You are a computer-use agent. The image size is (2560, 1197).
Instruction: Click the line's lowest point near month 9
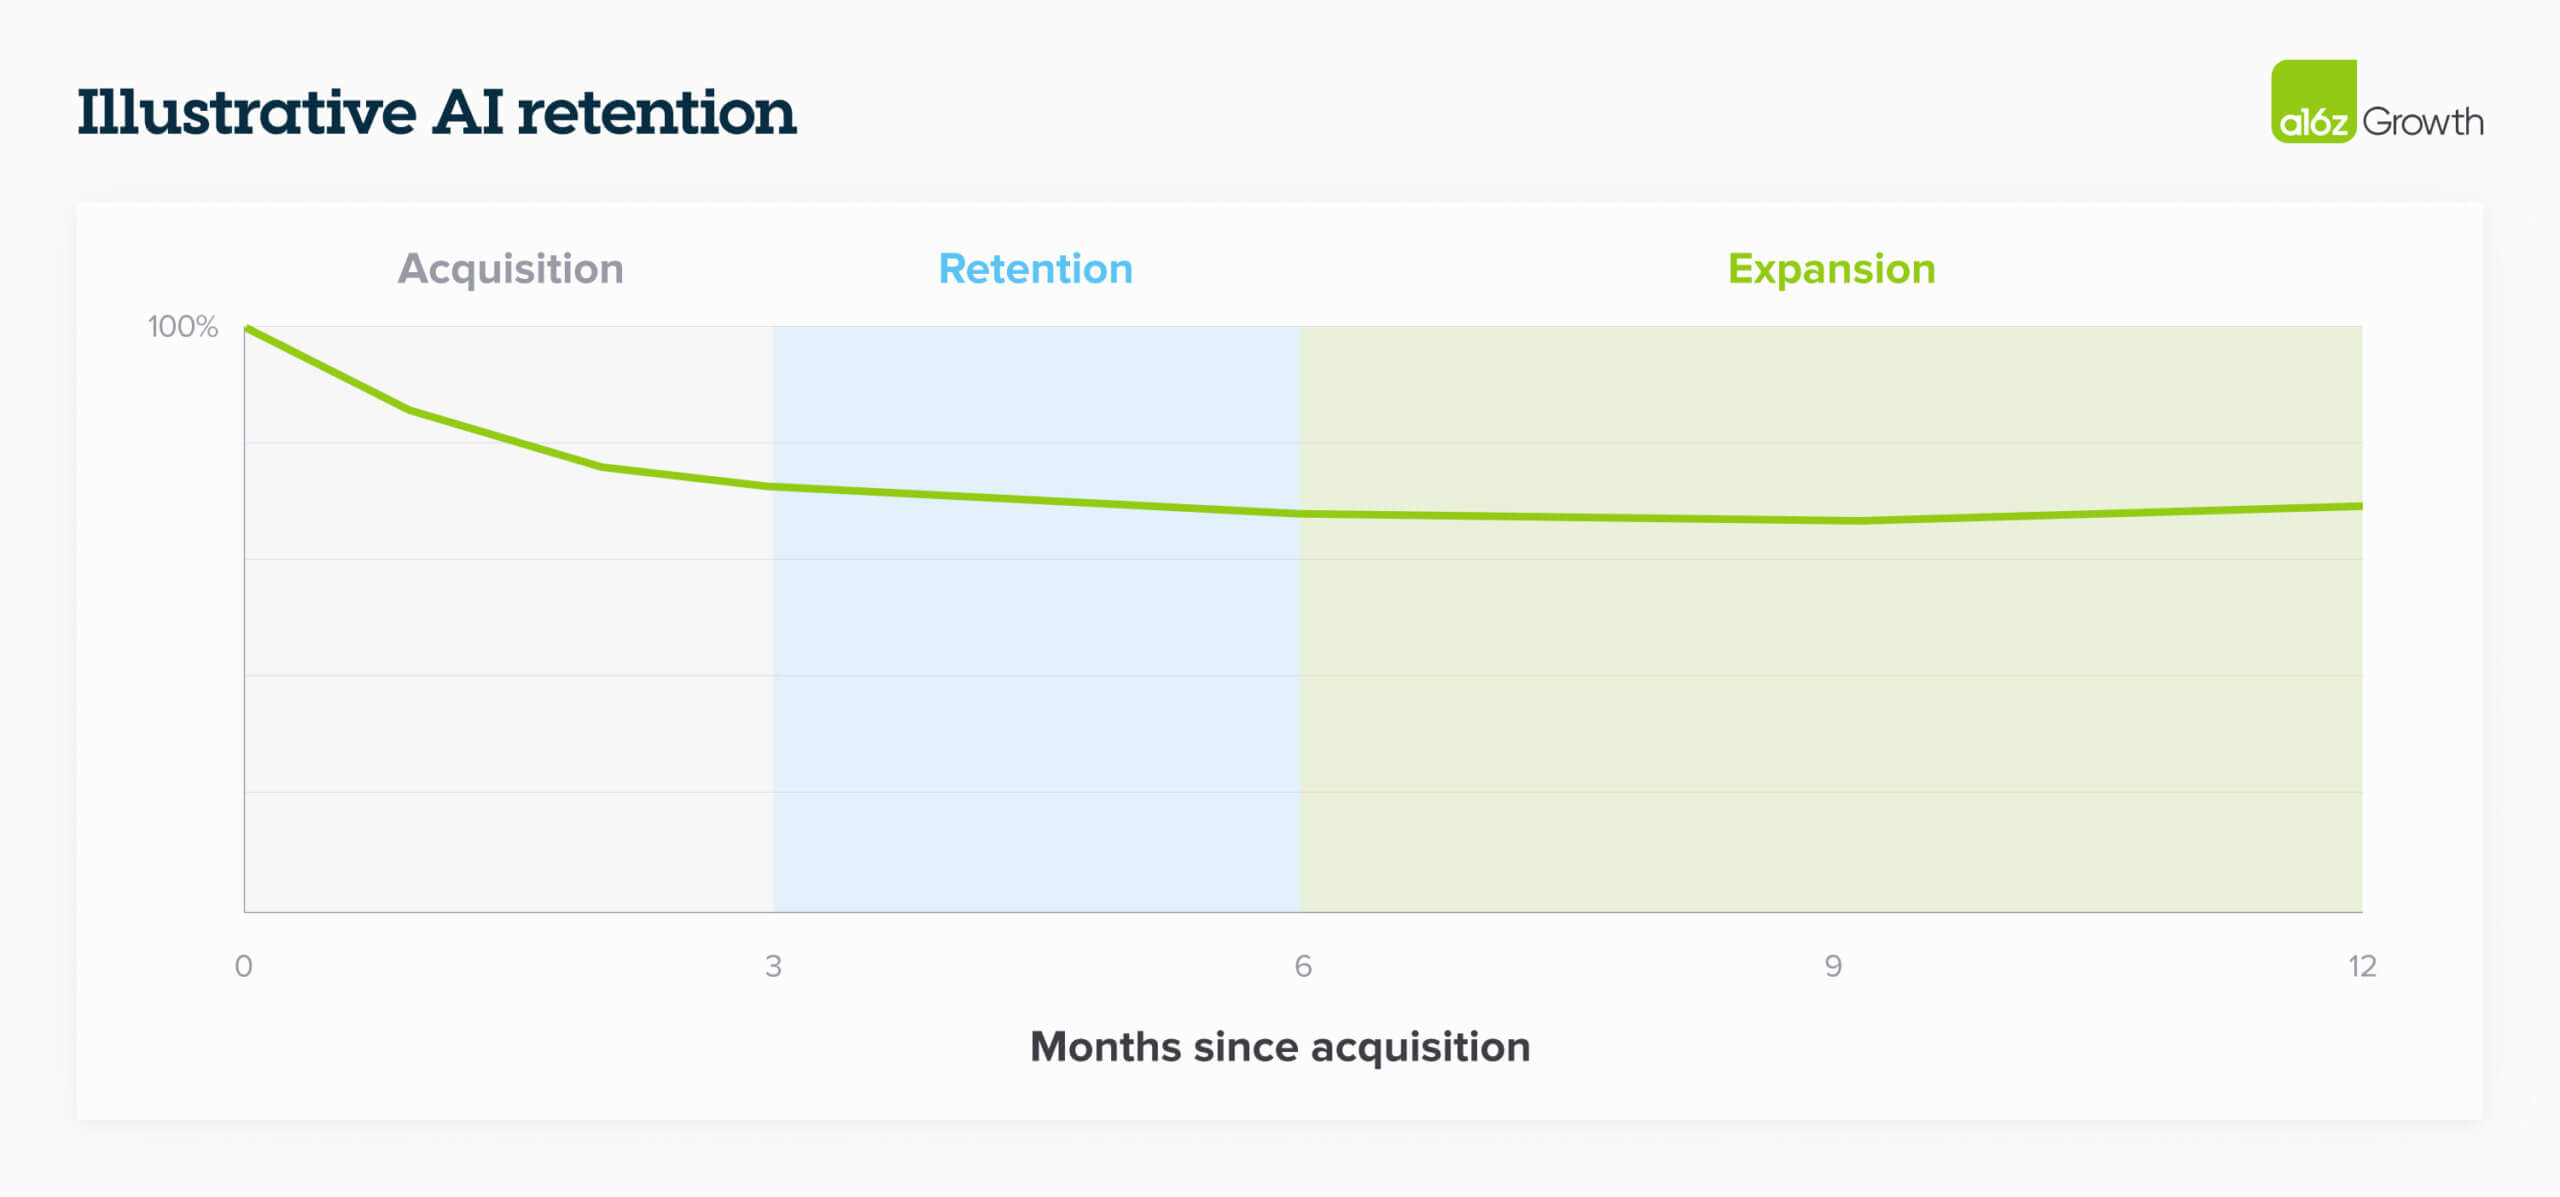click(1858, 521)
